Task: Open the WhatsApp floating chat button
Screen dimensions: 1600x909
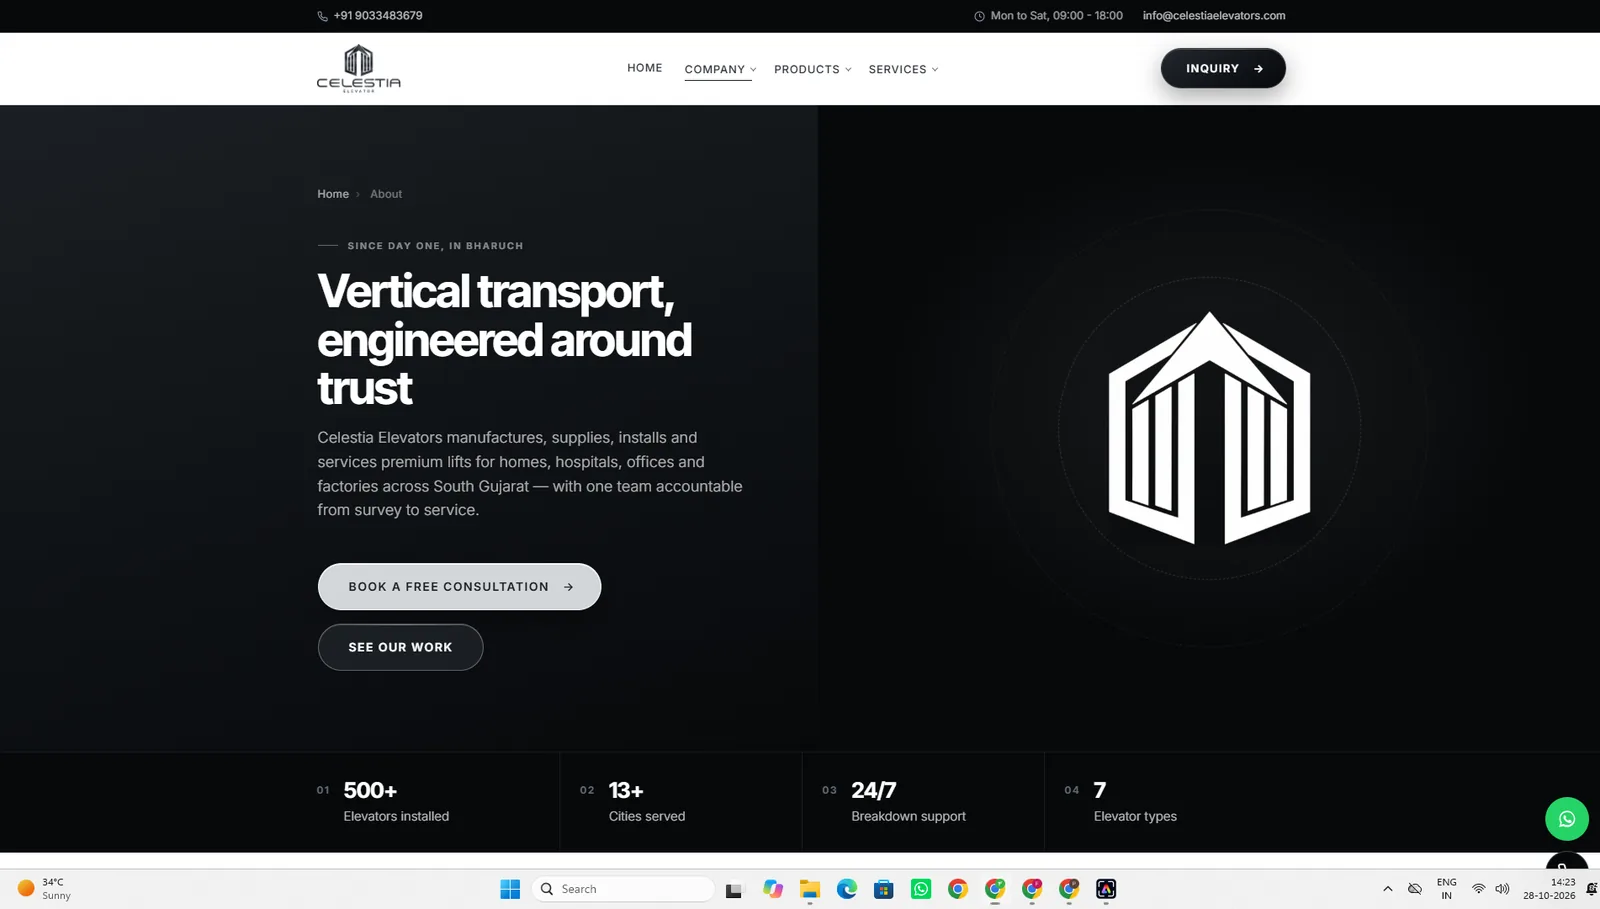Action: 1566,819
